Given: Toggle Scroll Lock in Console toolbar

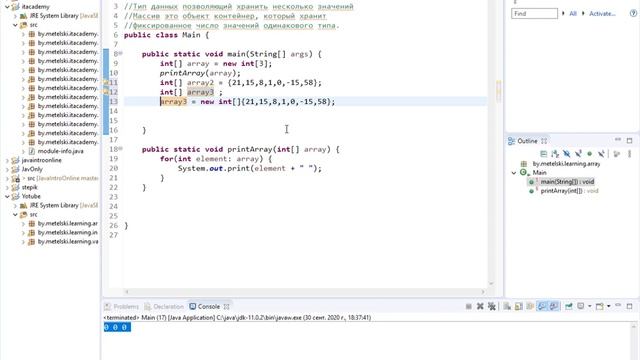Looking at the screenshot, I should pos(518,306).
